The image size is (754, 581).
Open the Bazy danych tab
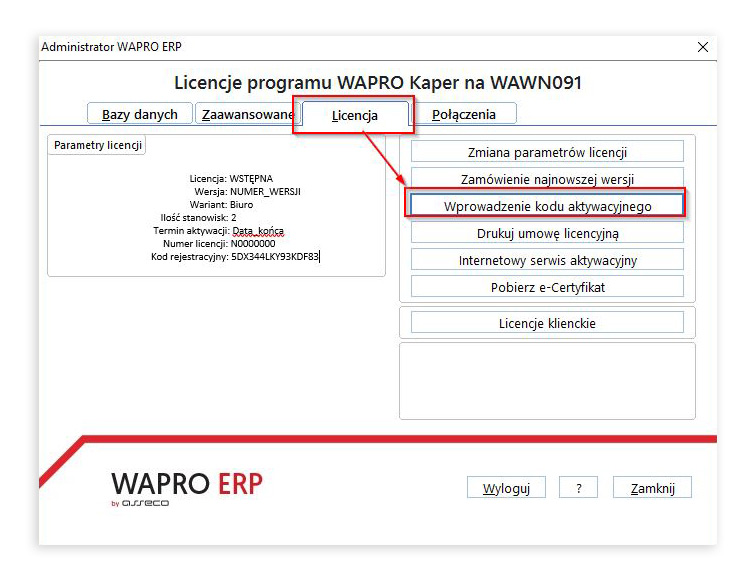click(x=139, y=114)
